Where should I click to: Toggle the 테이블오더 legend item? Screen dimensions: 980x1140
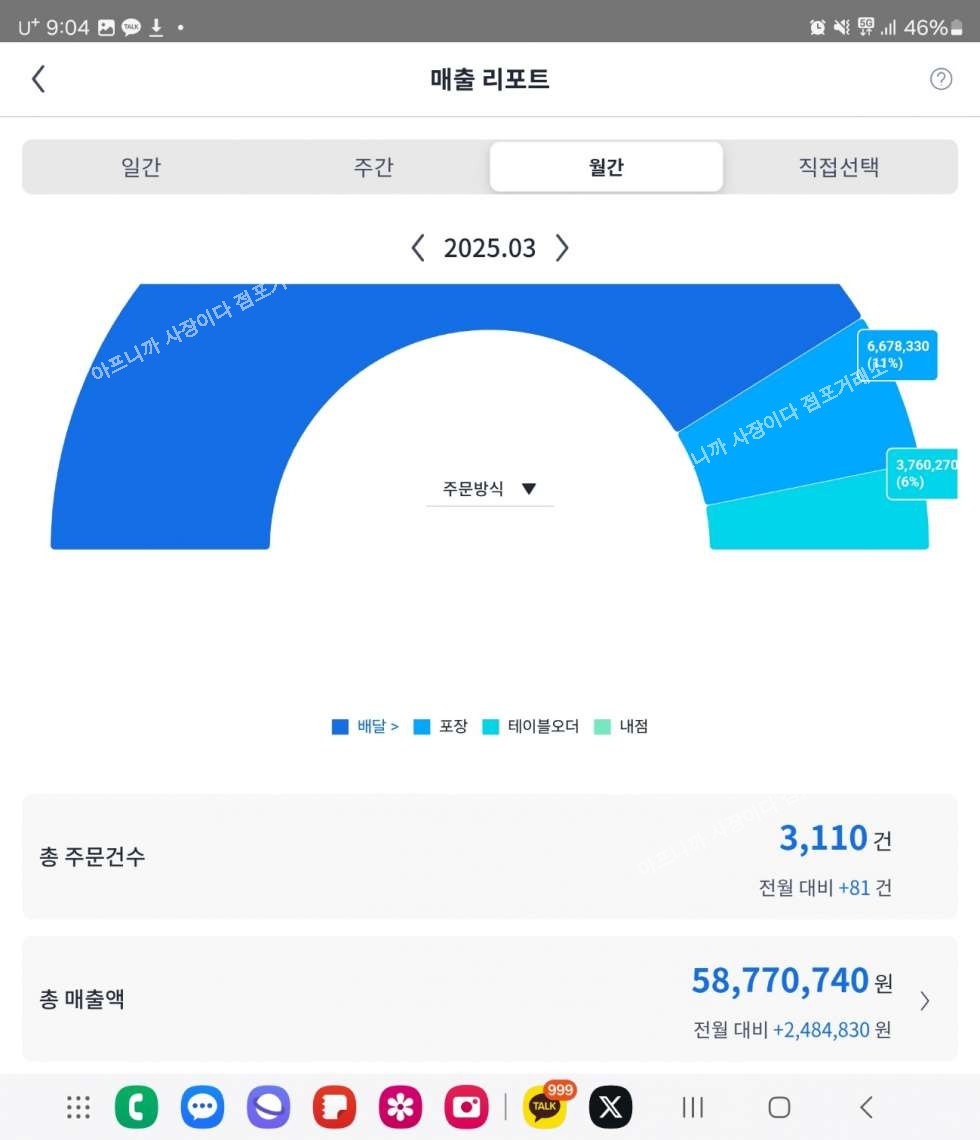(531, 727)
